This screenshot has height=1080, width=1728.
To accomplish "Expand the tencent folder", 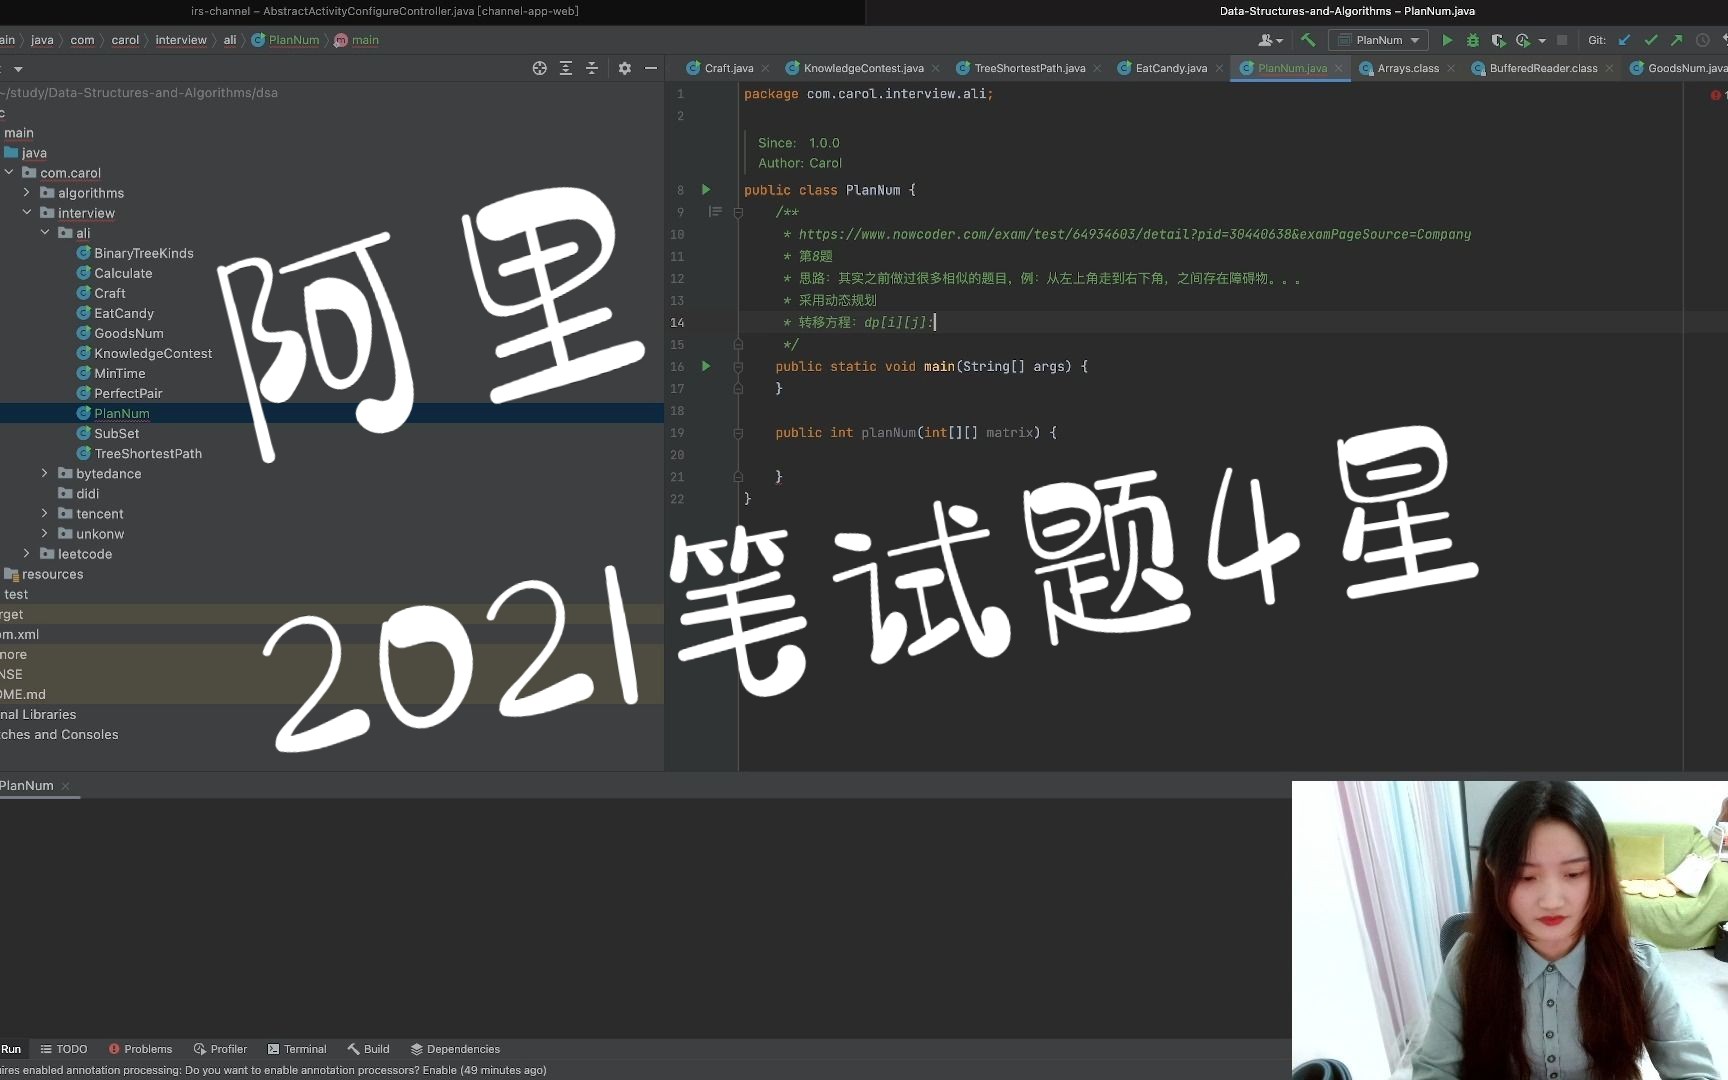I will (x=45, y=513).
